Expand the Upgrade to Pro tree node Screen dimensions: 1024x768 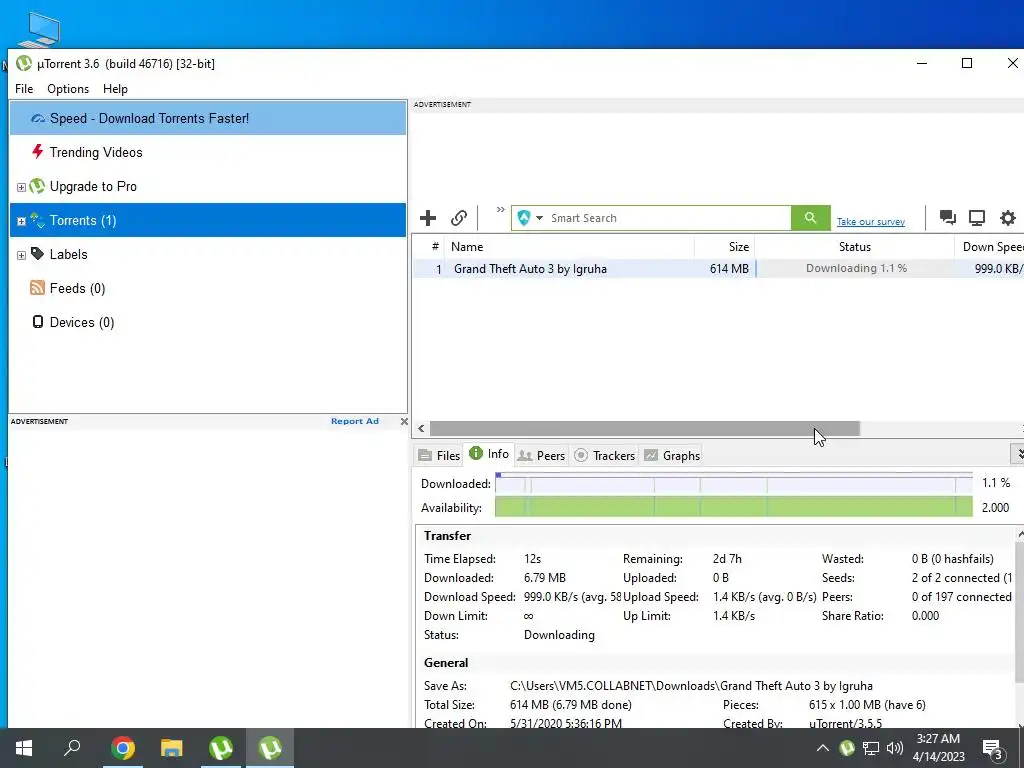21,187
